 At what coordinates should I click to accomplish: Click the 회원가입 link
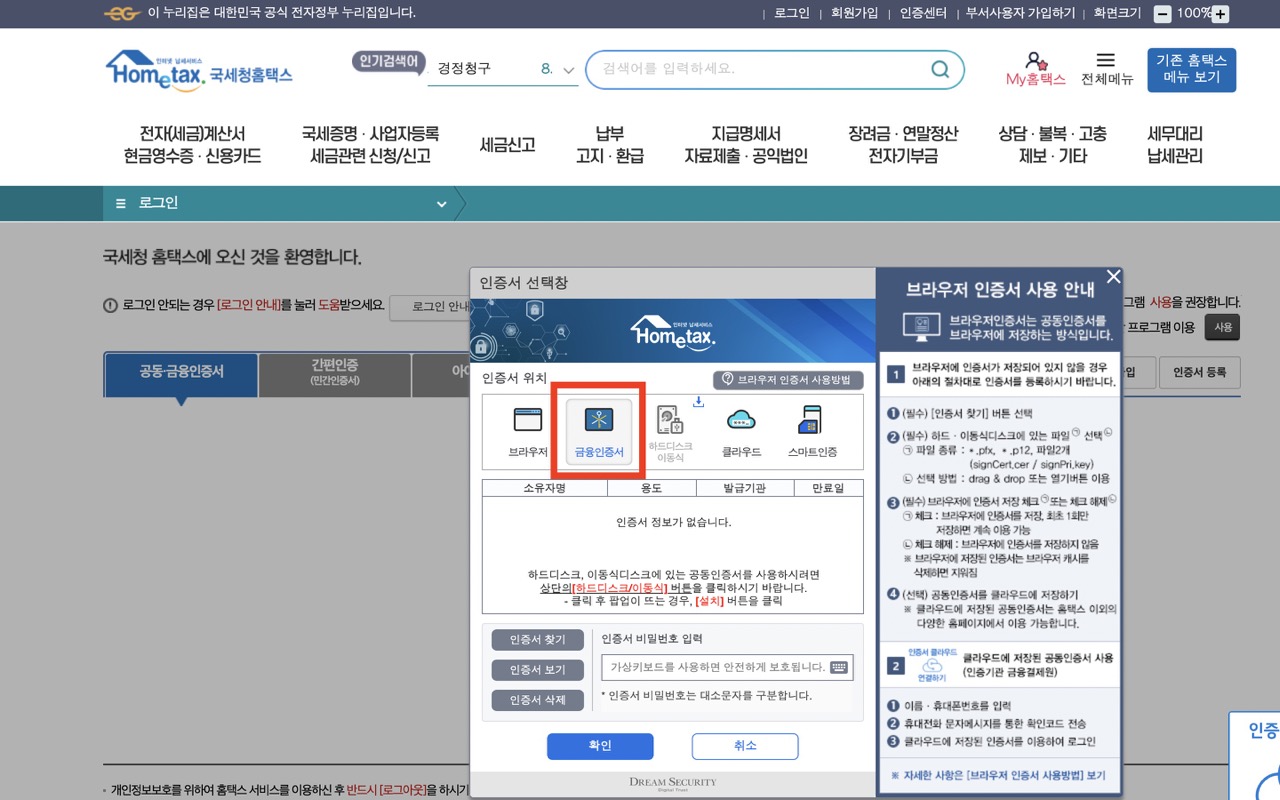click(855, 13)
